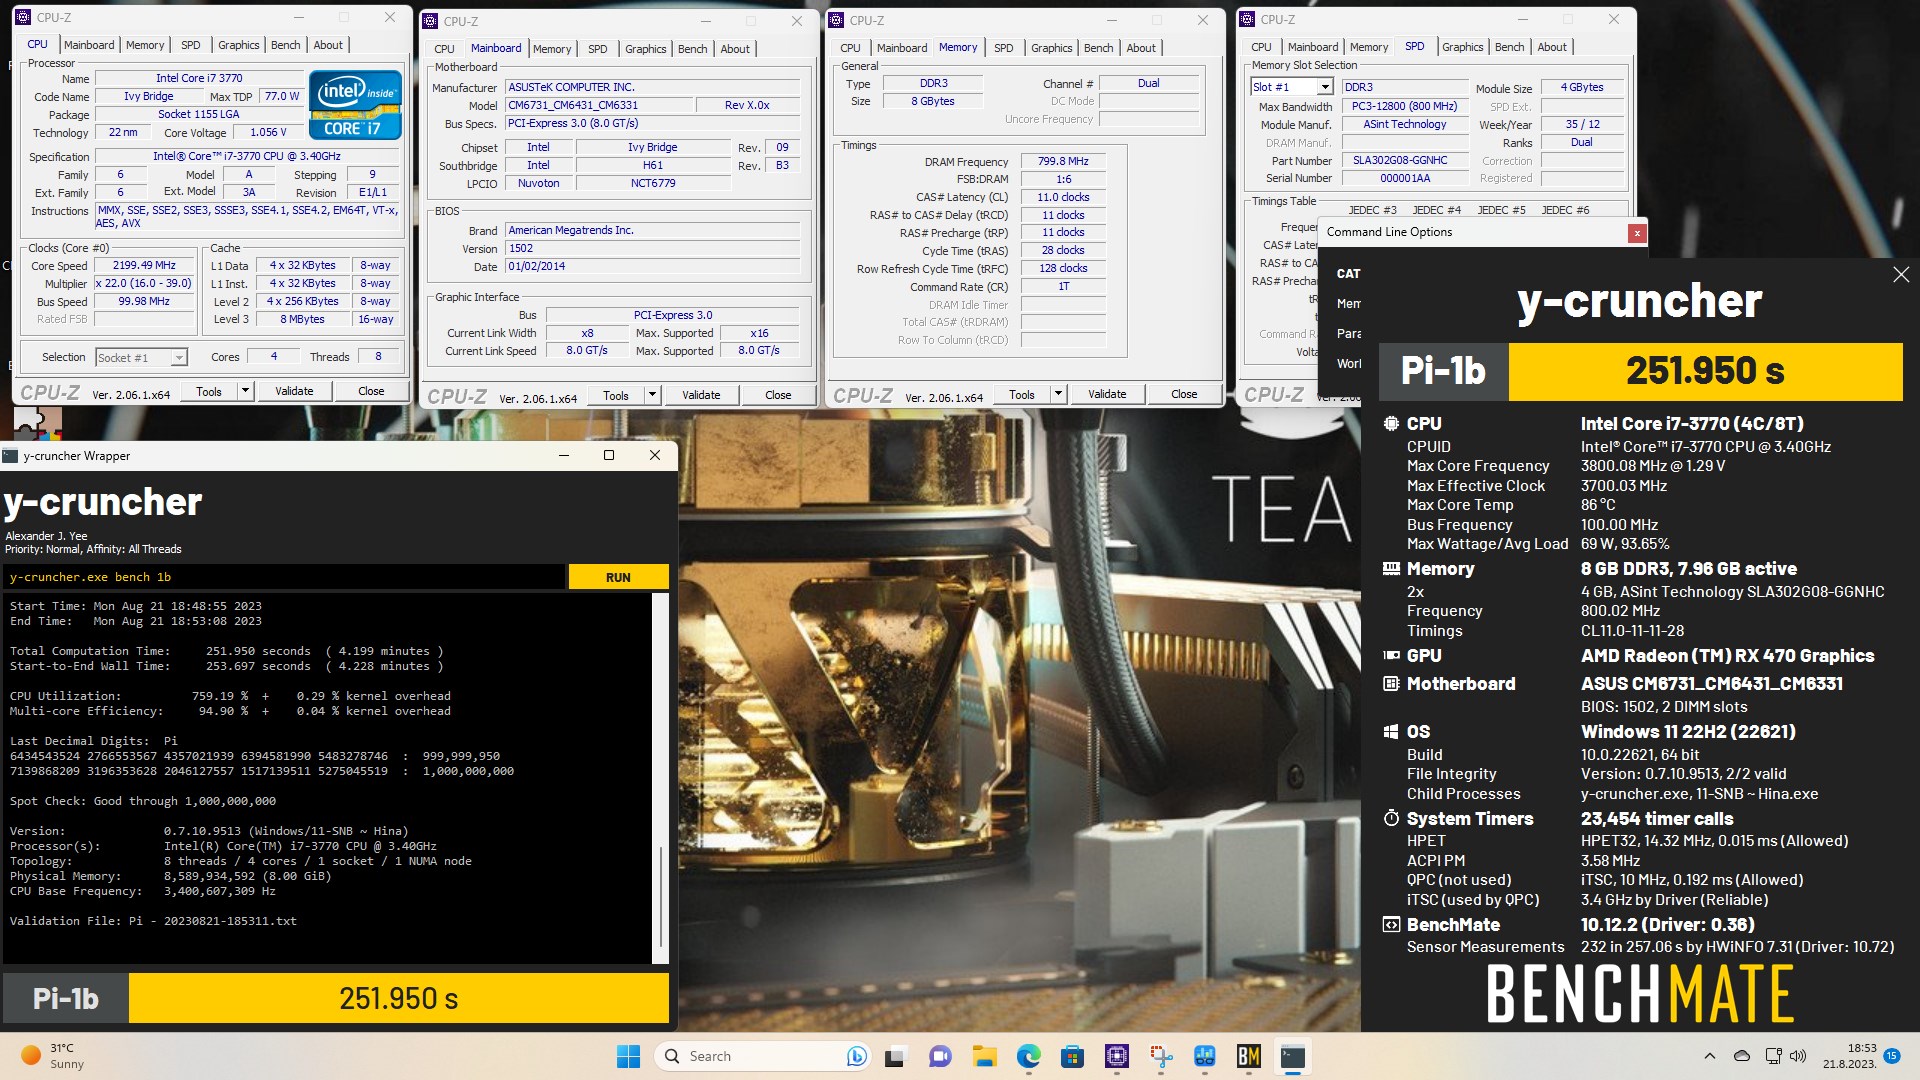Screen dimensions: 1920x1080
Task: Open Snipping Tool from the taskbar
Action: (1160, 1056)
